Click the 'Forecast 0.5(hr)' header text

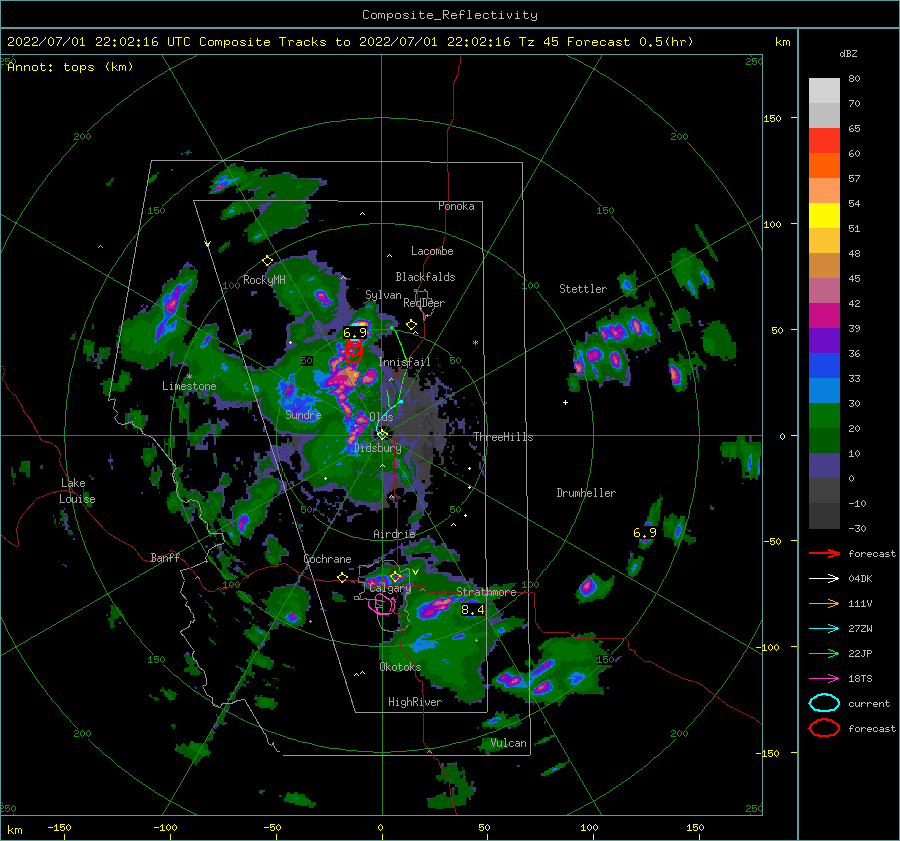coord(630,42)
